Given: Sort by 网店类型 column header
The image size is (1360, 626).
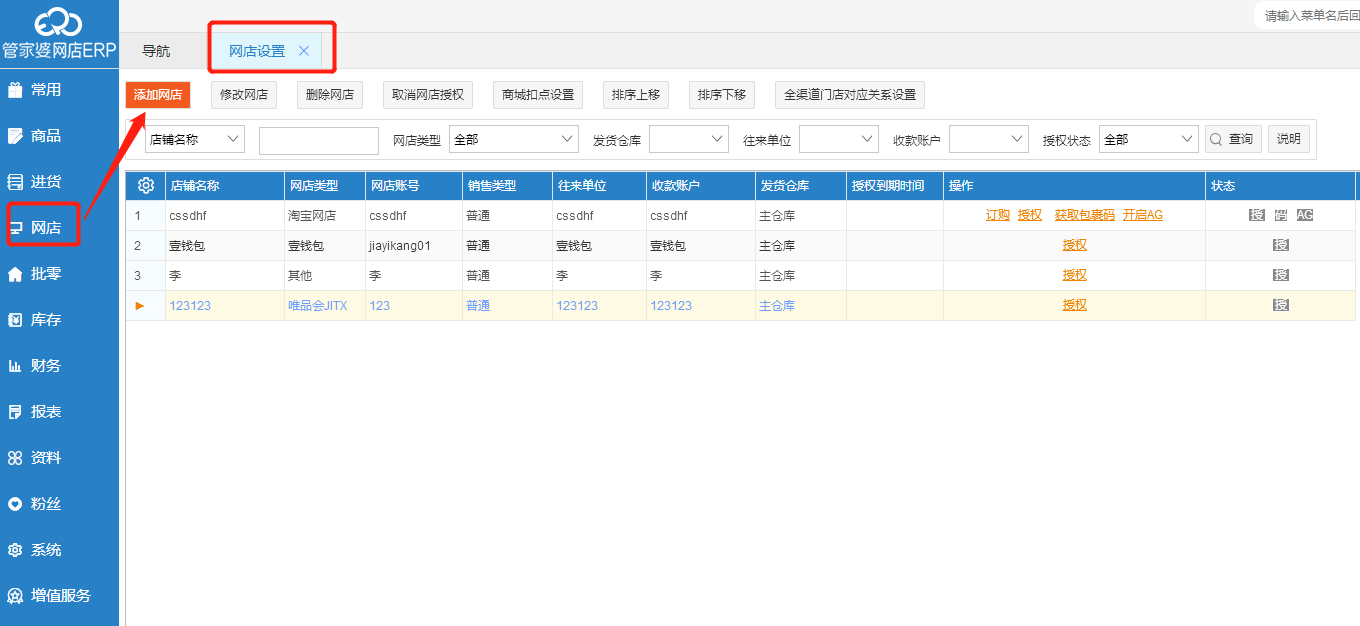Looking at the screenshot, I should pyautogui.click(x=324, y=186).
